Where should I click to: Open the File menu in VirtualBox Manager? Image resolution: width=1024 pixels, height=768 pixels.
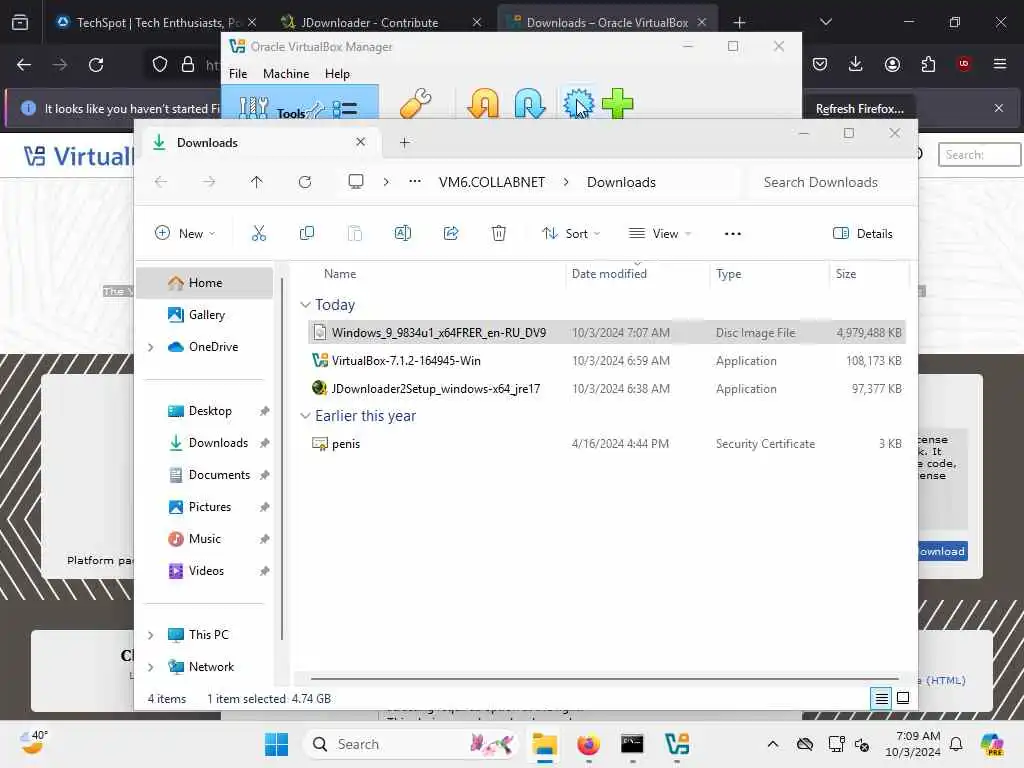click(x=238, y=74)
